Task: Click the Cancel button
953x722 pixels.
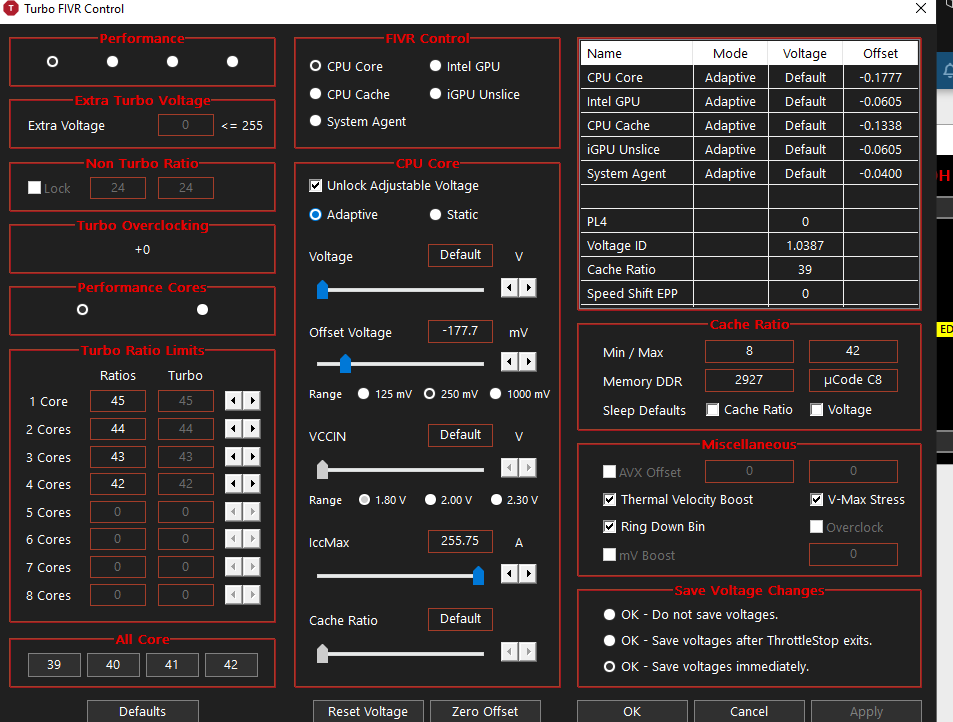Action: (749, 711)
